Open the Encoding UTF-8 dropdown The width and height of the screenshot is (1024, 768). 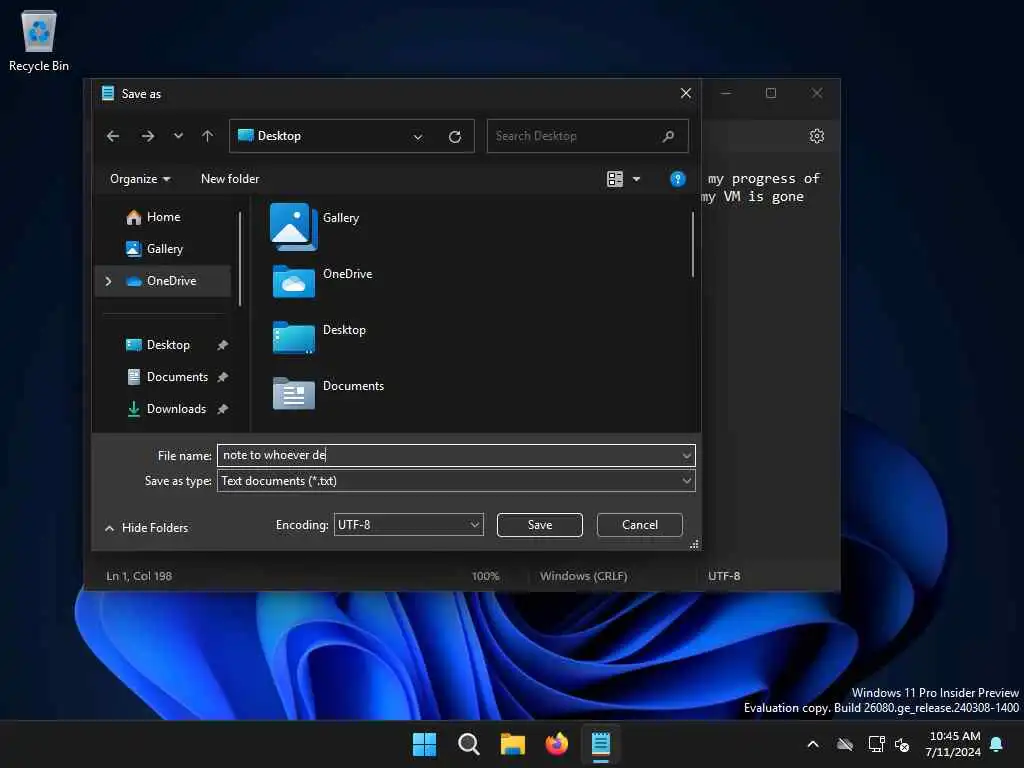click(x=409, y=524)
